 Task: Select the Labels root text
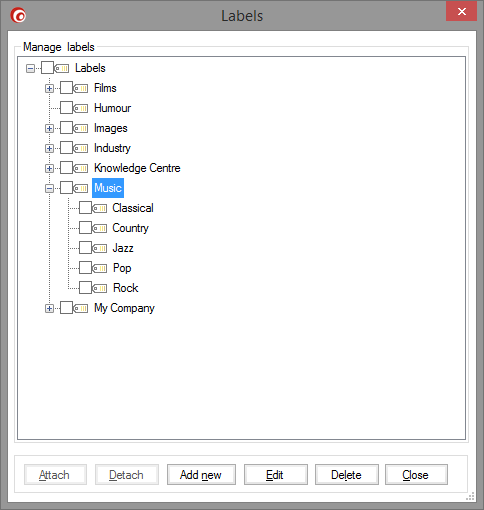click(x=90, y=68)
